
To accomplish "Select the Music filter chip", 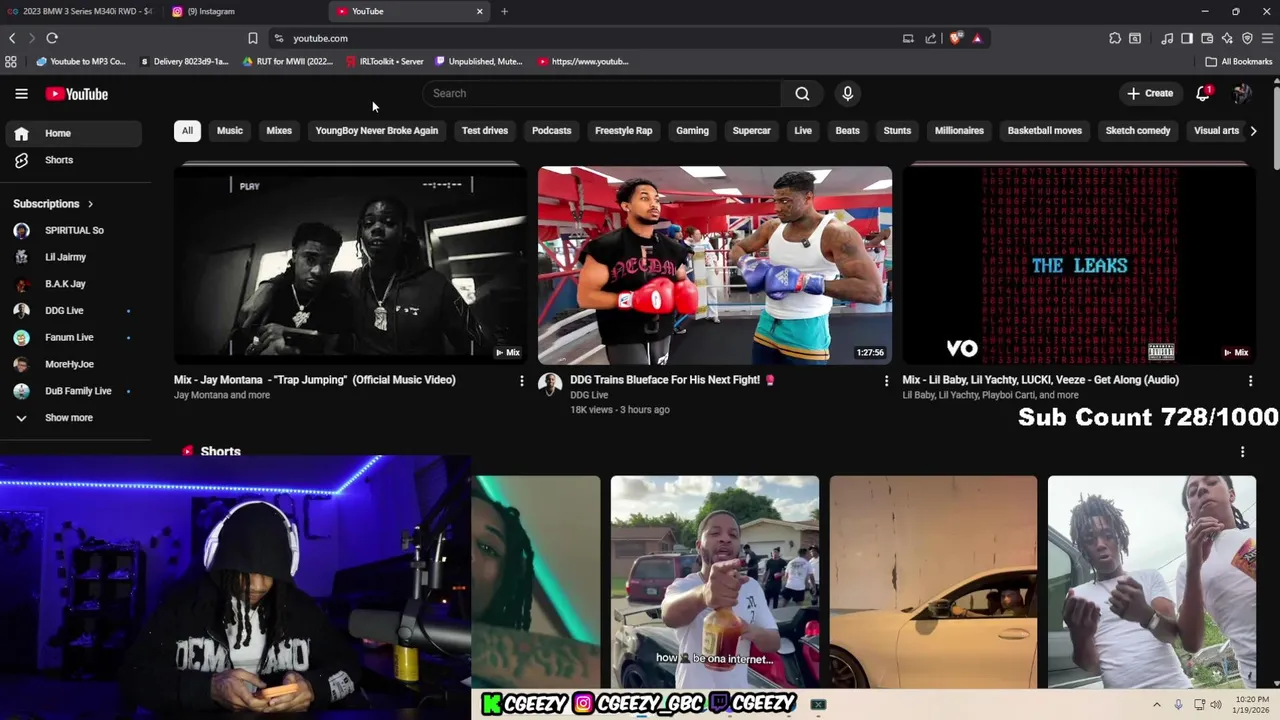I will [230, 131].
